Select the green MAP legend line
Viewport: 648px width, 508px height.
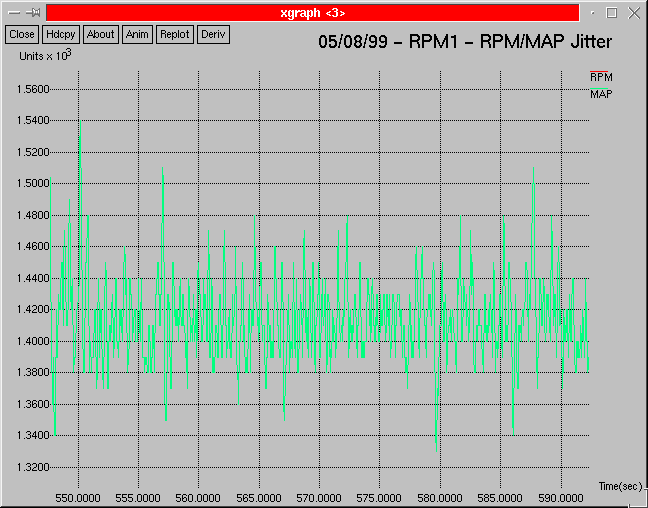599,89
